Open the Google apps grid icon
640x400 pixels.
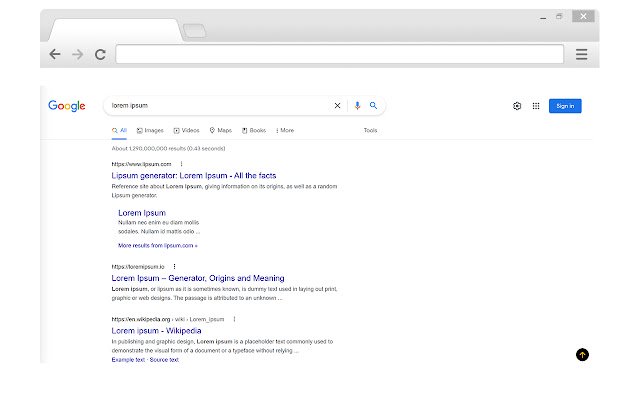(x=536, y=106)
